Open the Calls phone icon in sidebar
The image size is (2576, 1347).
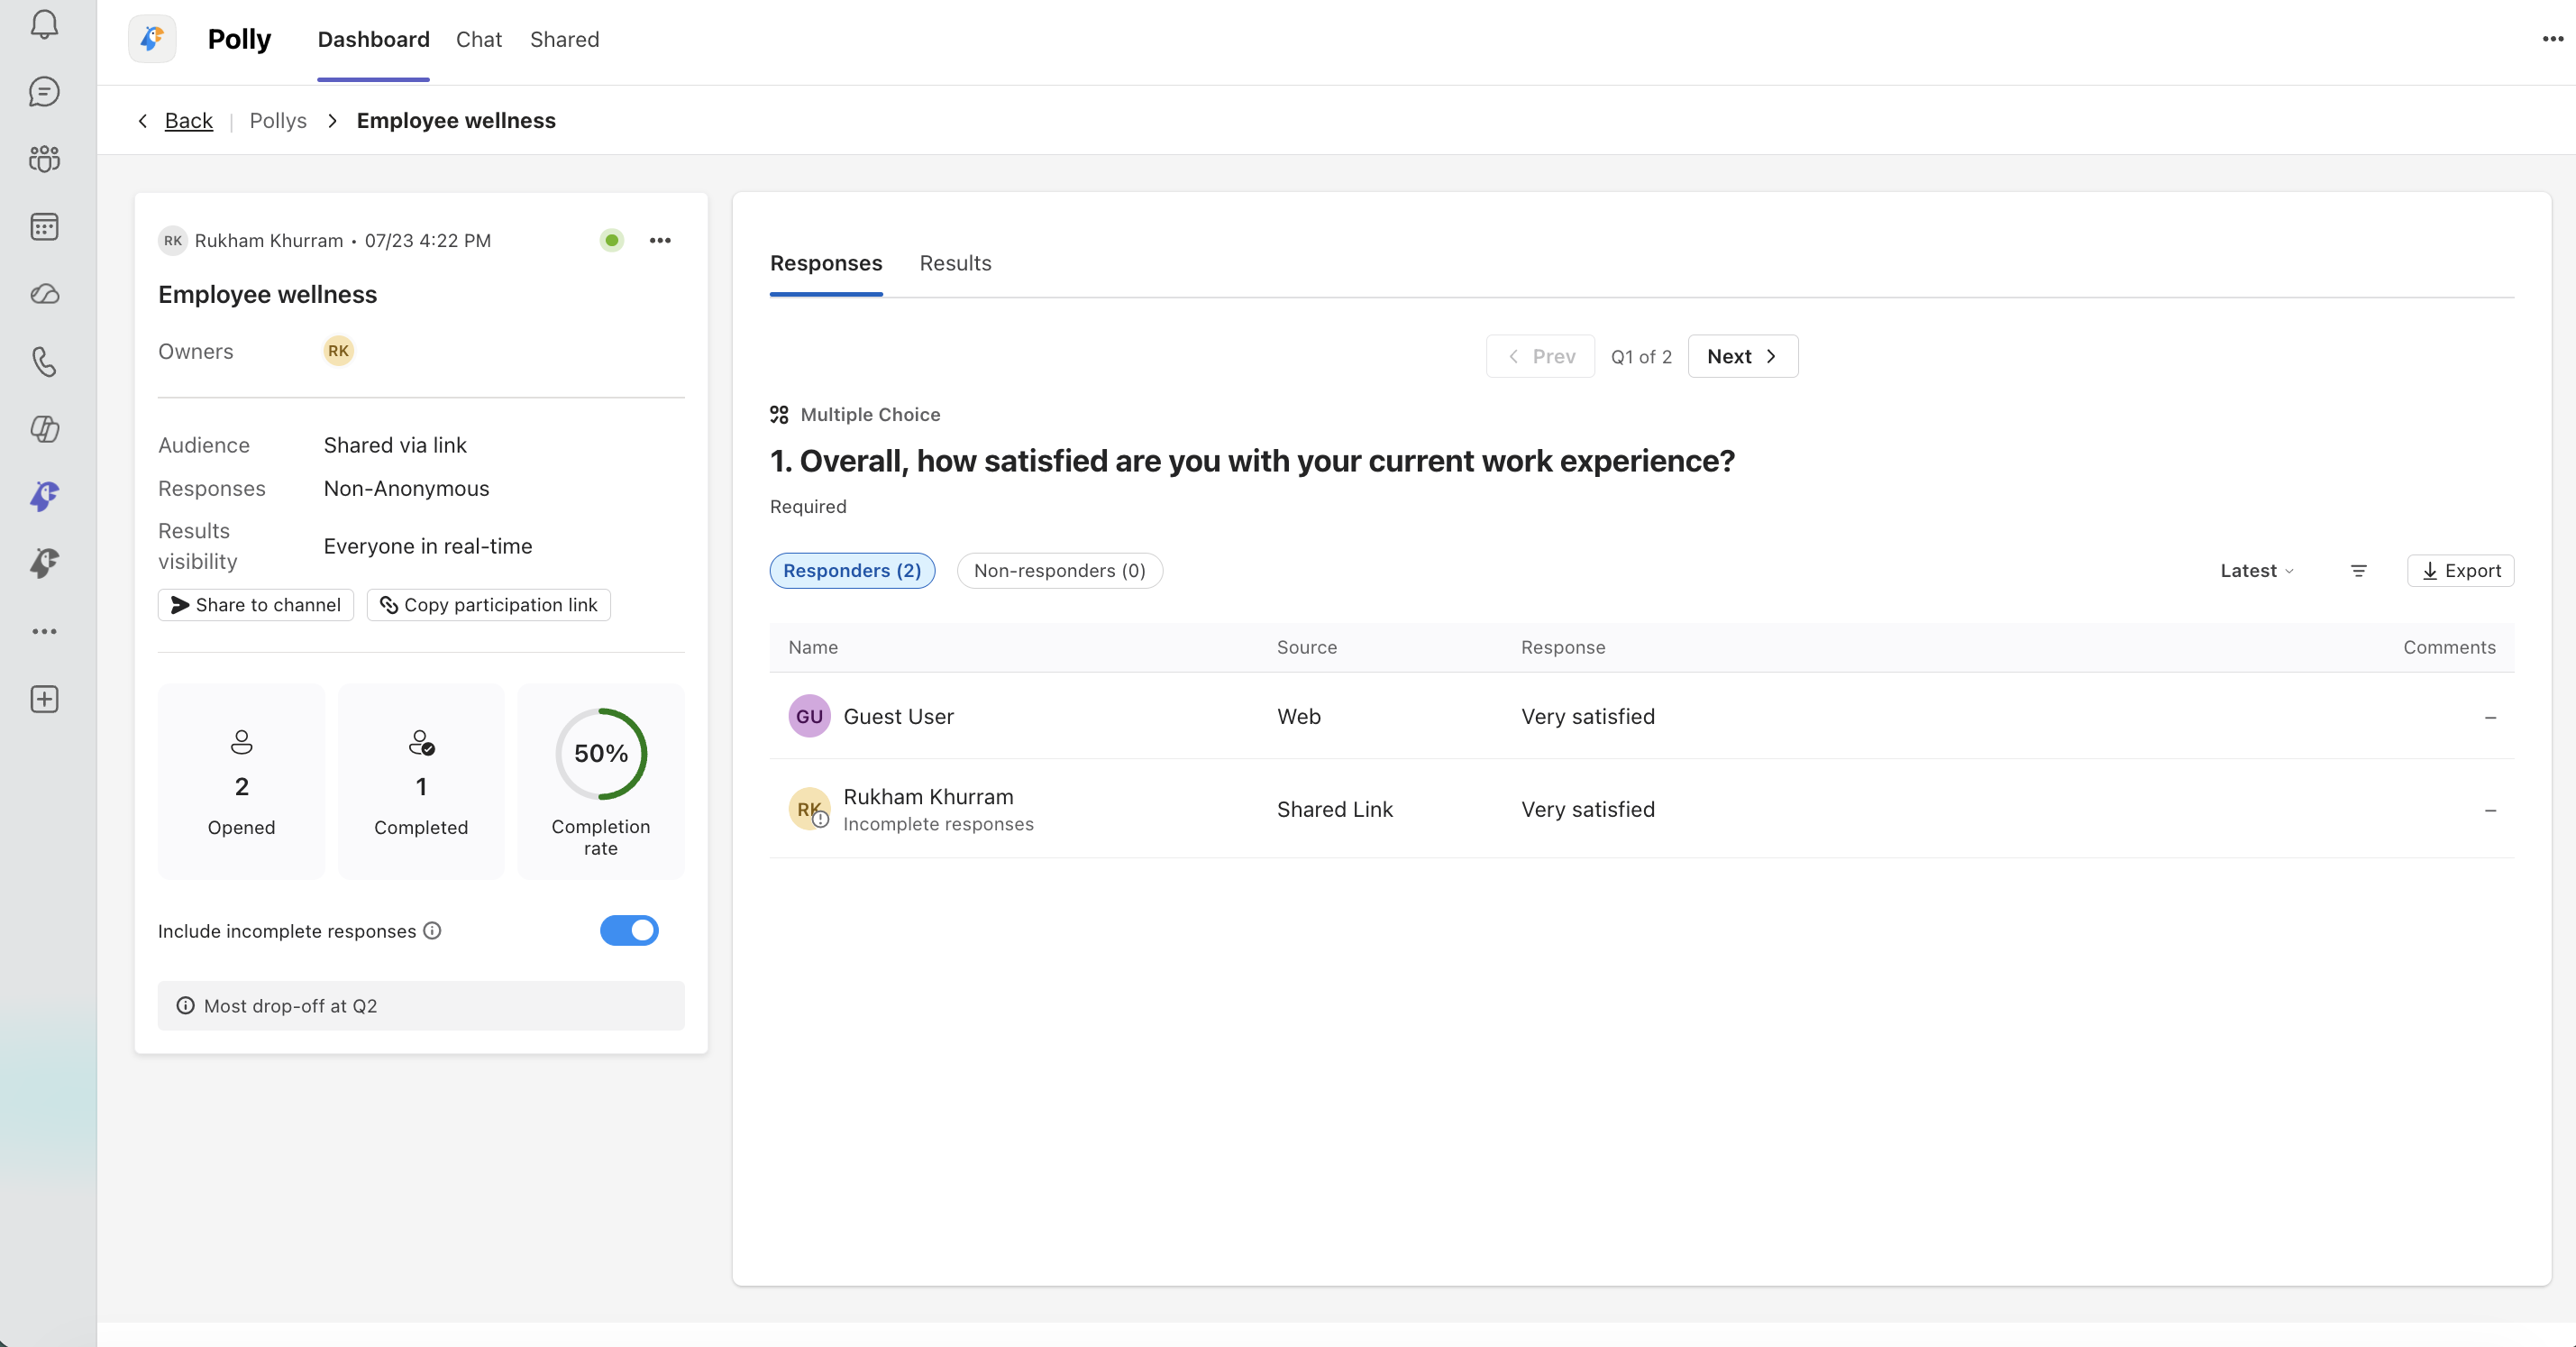click(44, 361)
